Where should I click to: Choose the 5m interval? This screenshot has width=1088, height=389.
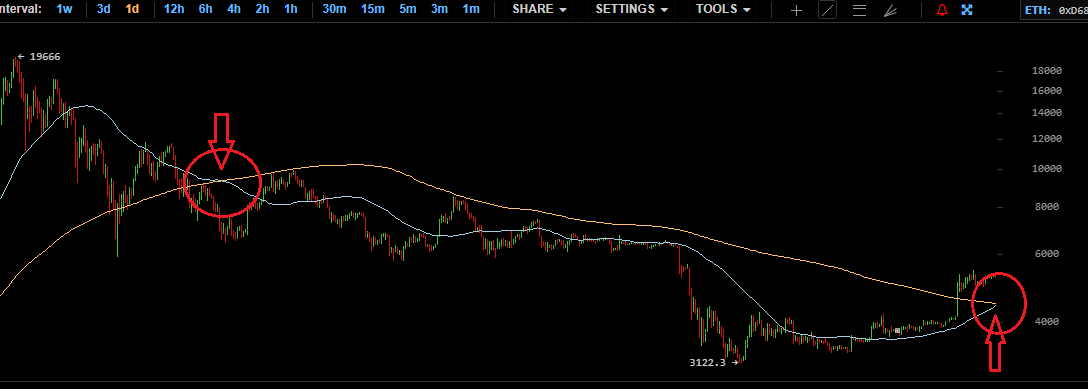407,9
